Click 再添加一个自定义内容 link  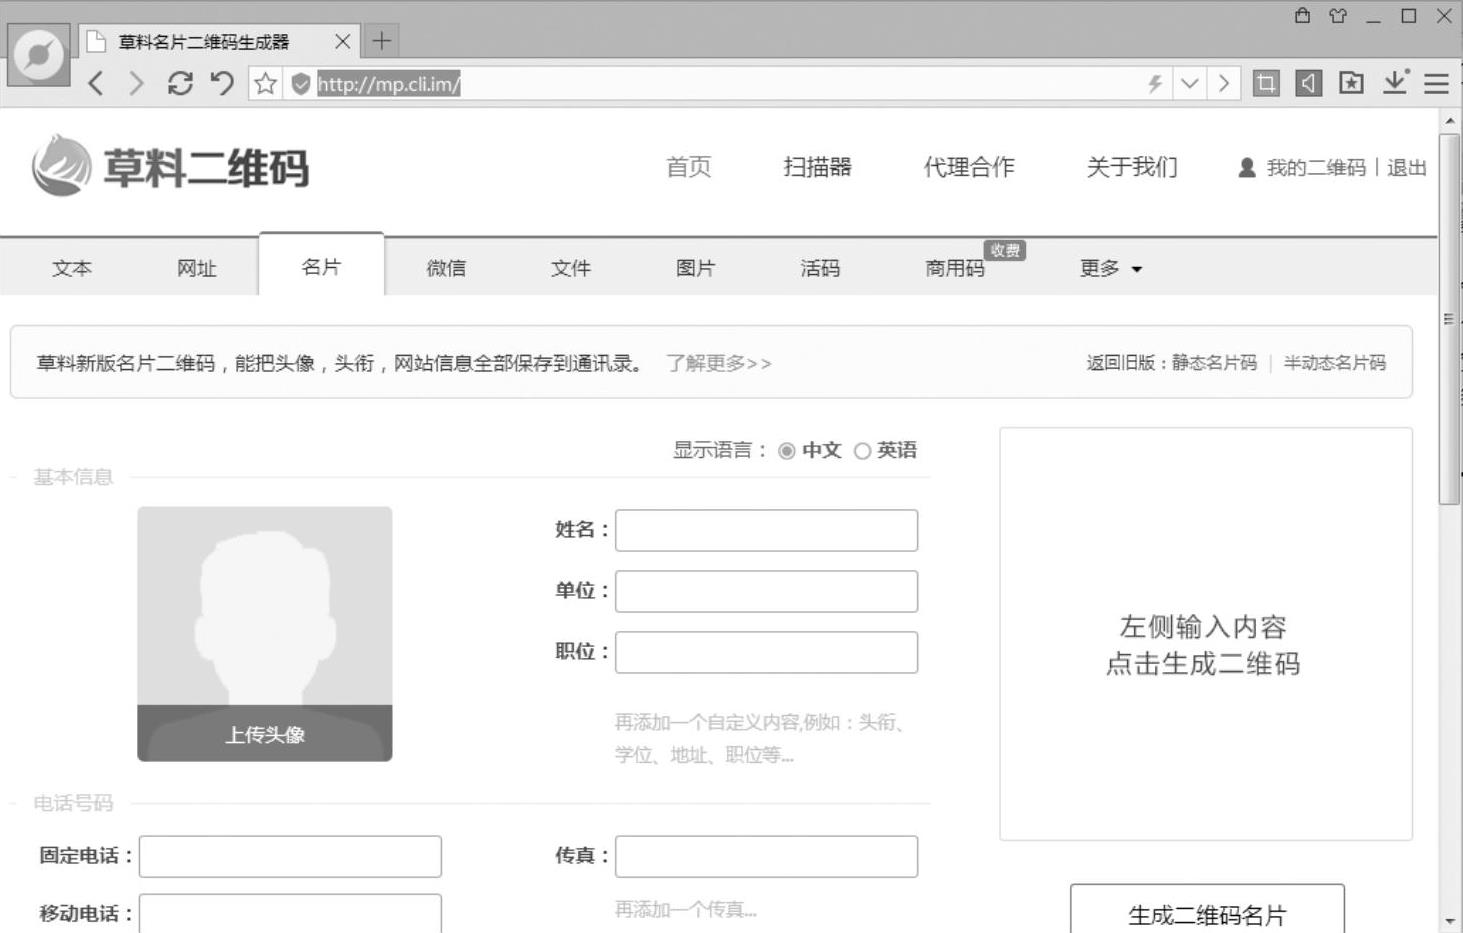click(760, 738)
